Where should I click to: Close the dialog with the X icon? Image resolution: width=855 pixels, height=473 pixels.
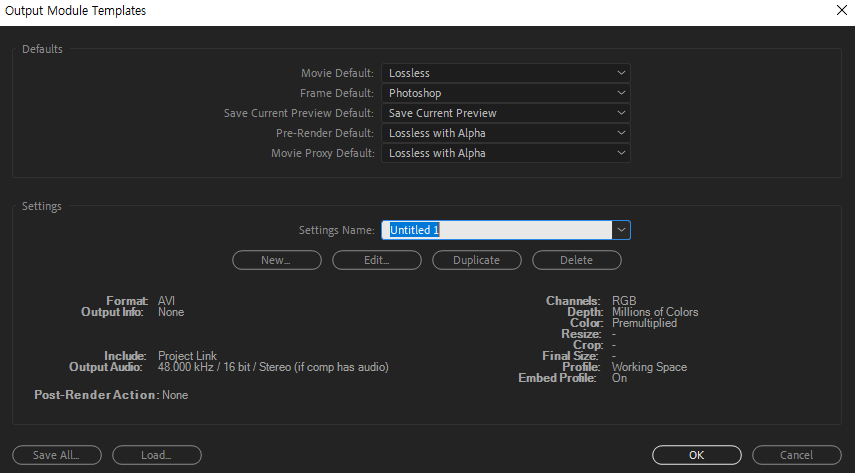841,10
